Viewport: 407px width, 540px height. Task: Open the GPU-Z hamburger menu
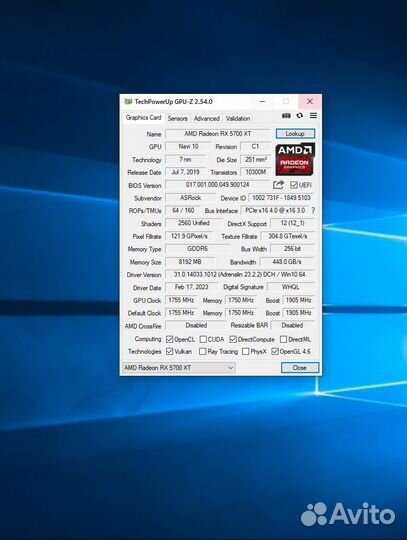coord(313,116)
